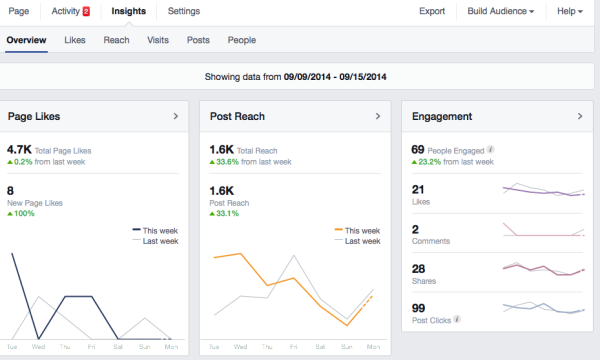Open the Build Audience dropdown

[x=501, y=11]
